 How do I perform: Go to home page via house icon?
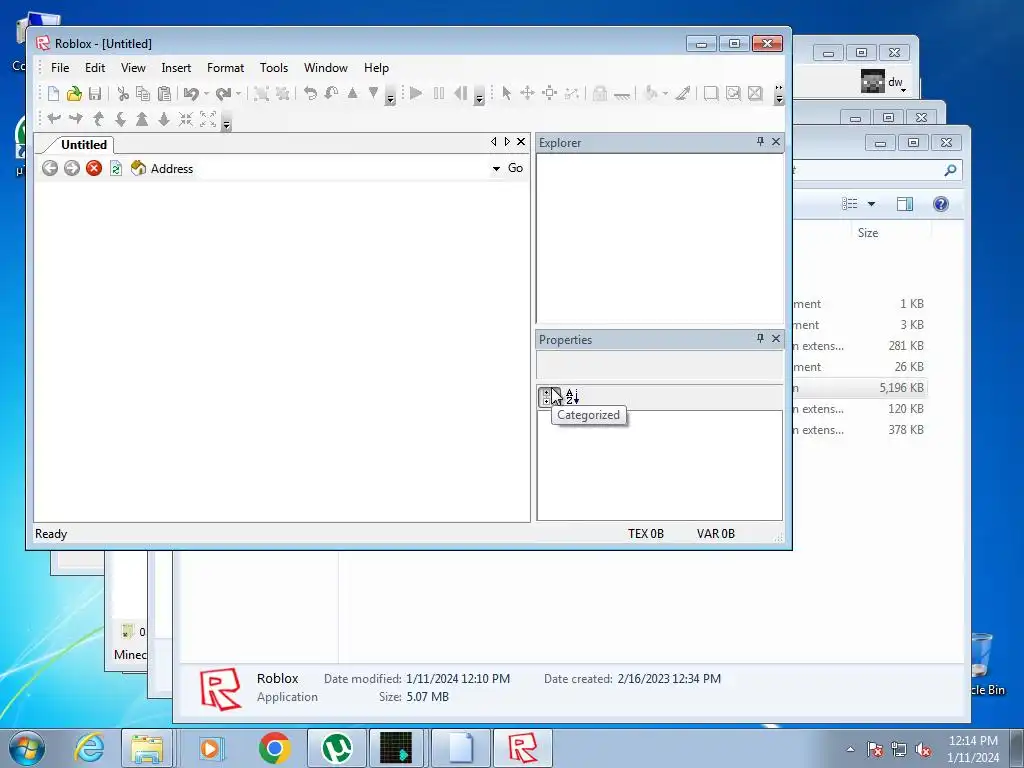(138, 168)
